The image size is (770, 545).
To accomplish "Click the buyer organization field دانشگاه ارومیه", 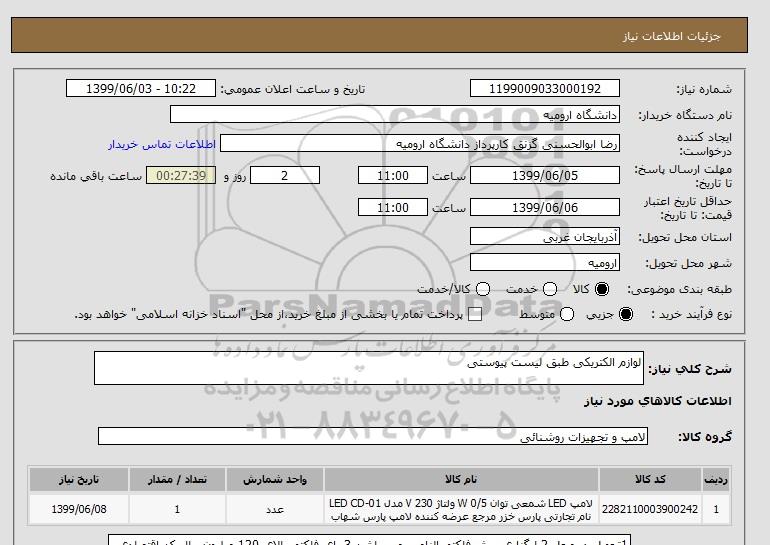I will click(395, 114).
